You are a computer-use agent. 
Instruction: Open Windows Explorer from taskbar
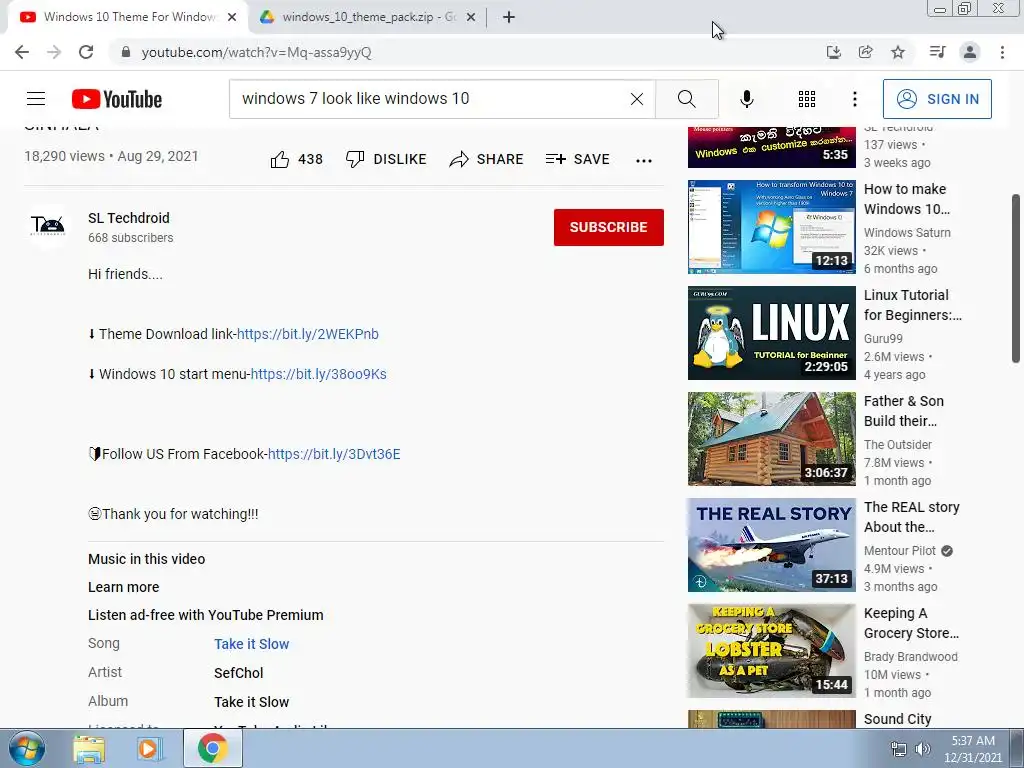tap(89, 748)
